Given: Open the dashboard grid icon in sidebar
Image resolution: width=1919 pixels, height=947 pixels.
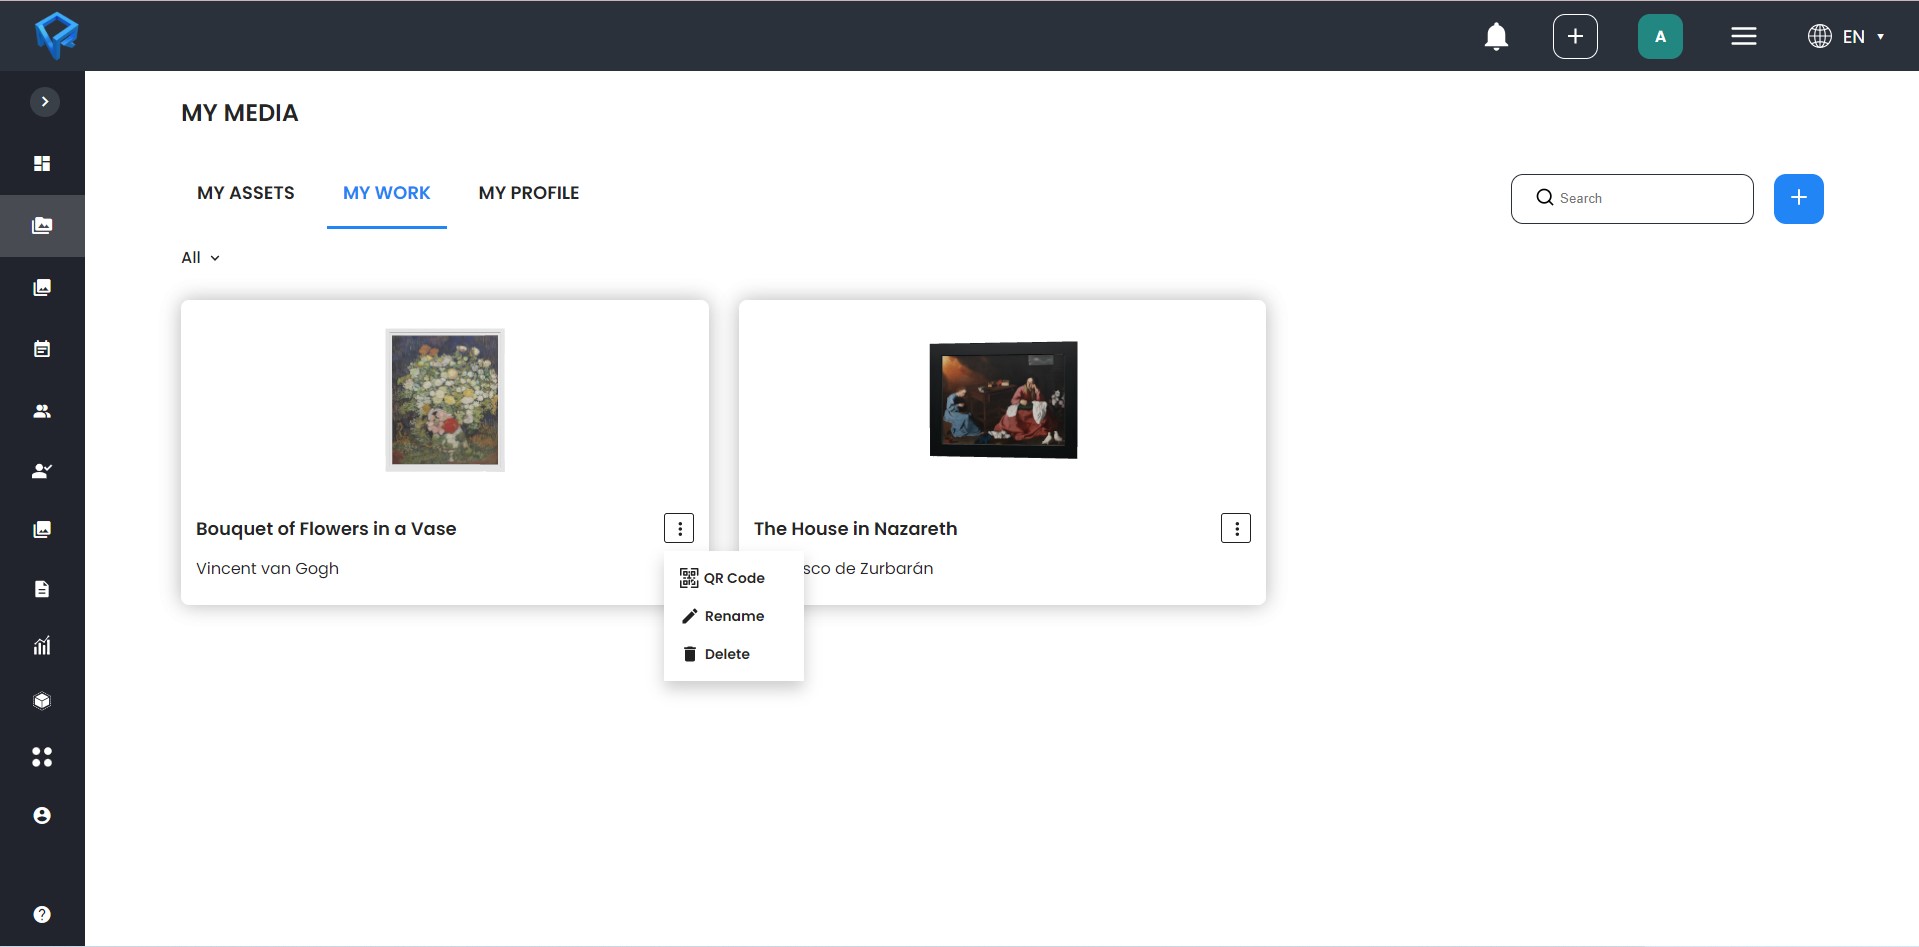Looking at the screenshot, I should [x=42, y=164].
